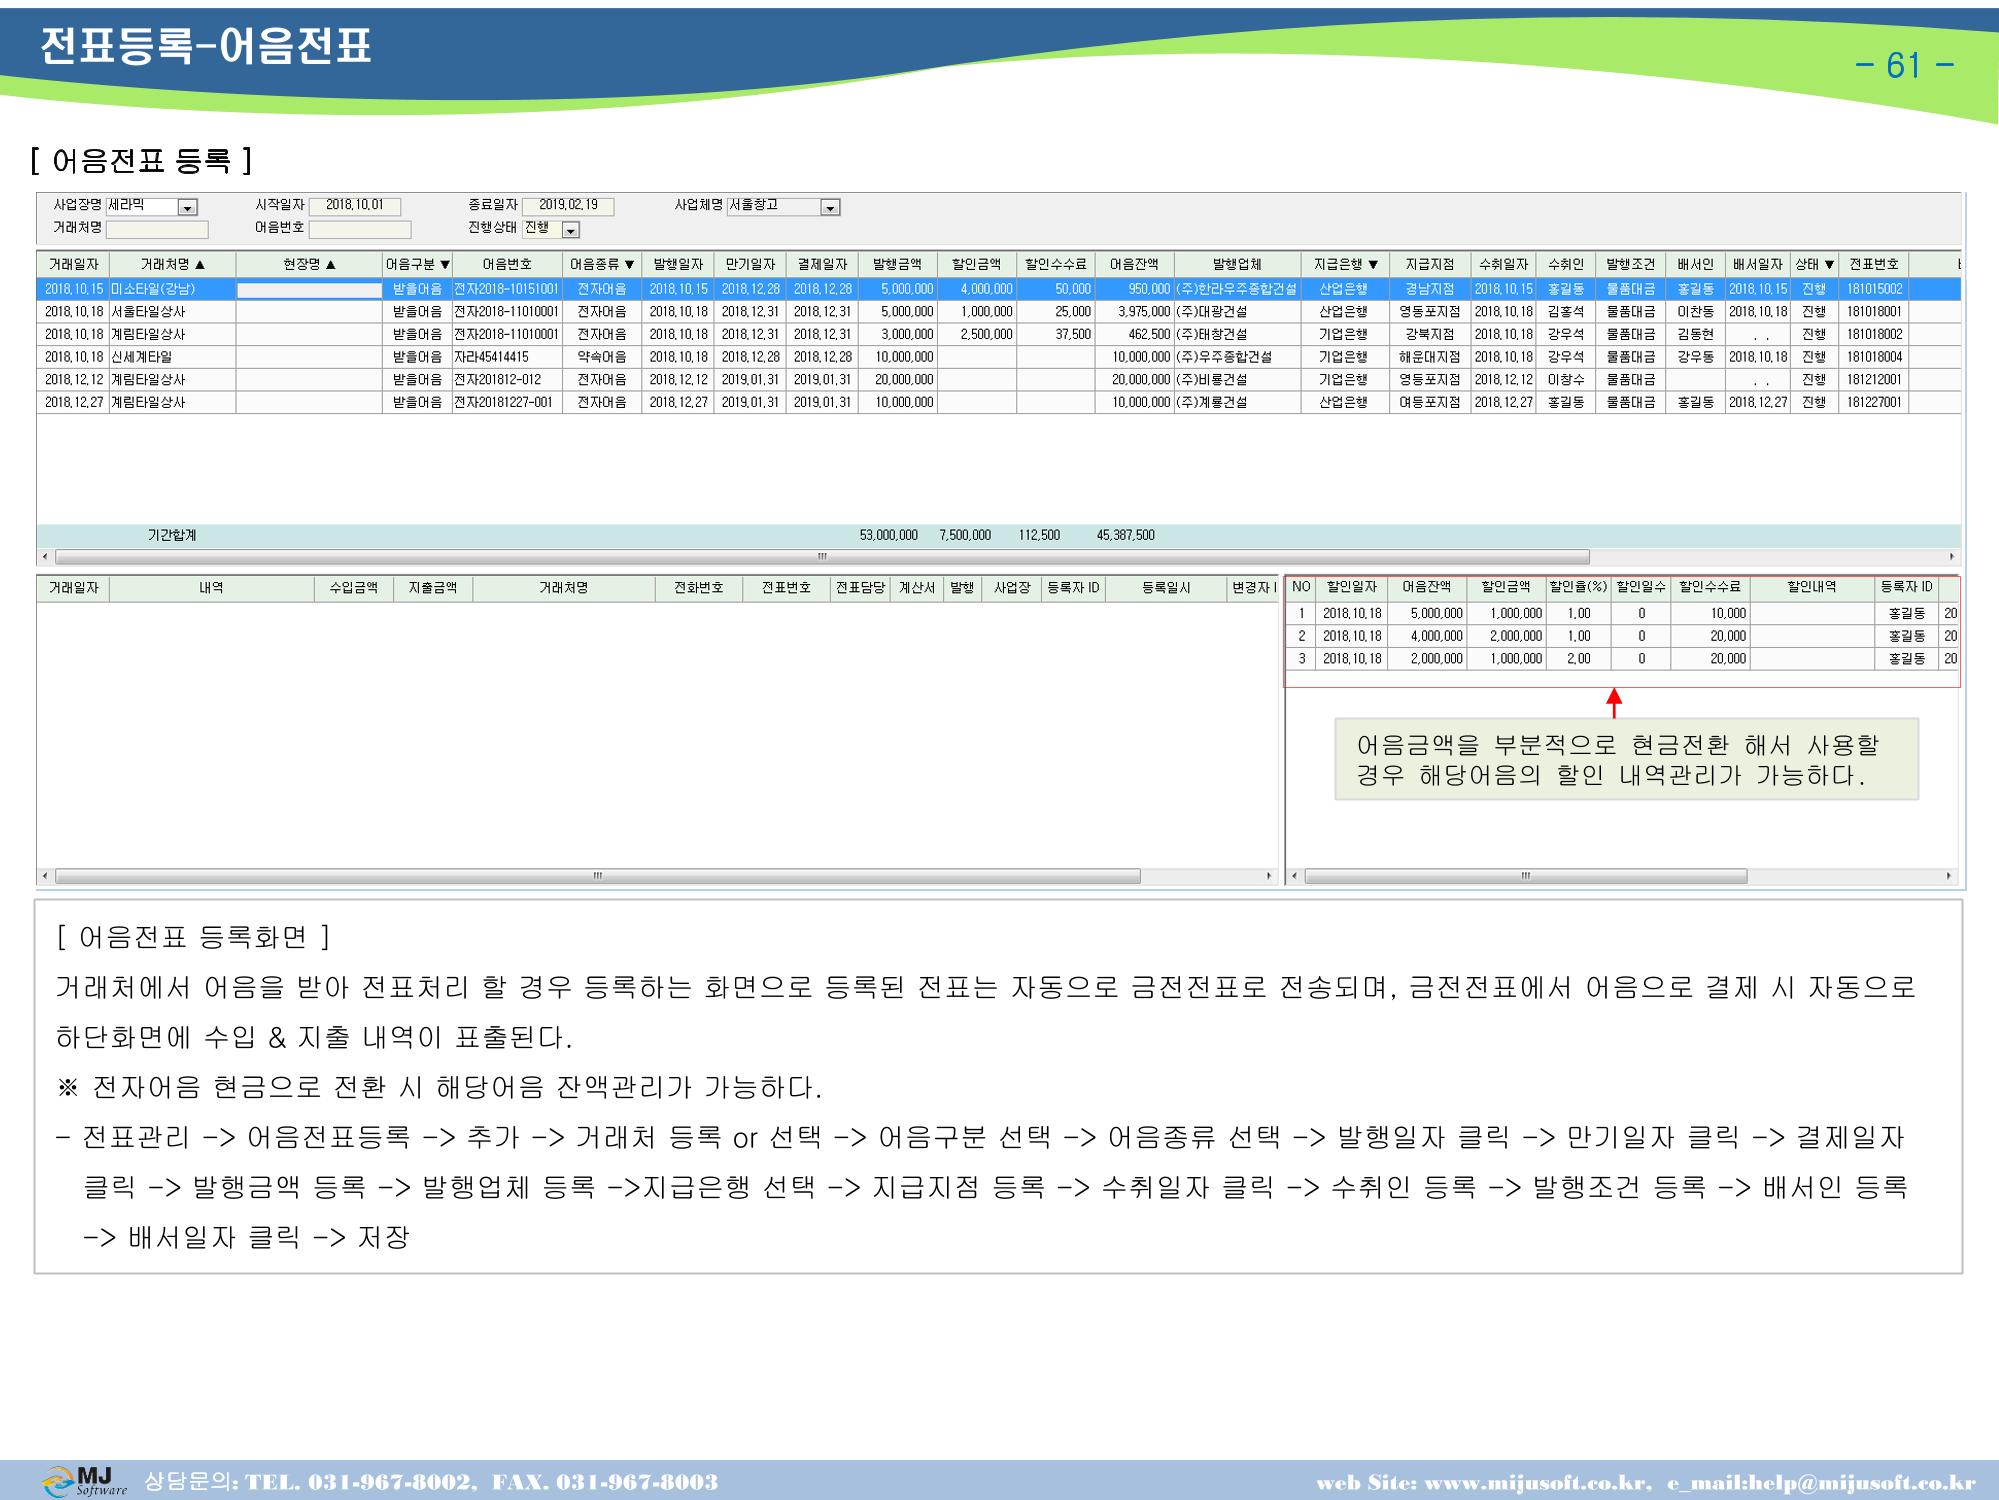Screen dimensions: 1999x1500
Task: Click the upper grid horizontal scrollbar thumb
Action: point(822,557)
